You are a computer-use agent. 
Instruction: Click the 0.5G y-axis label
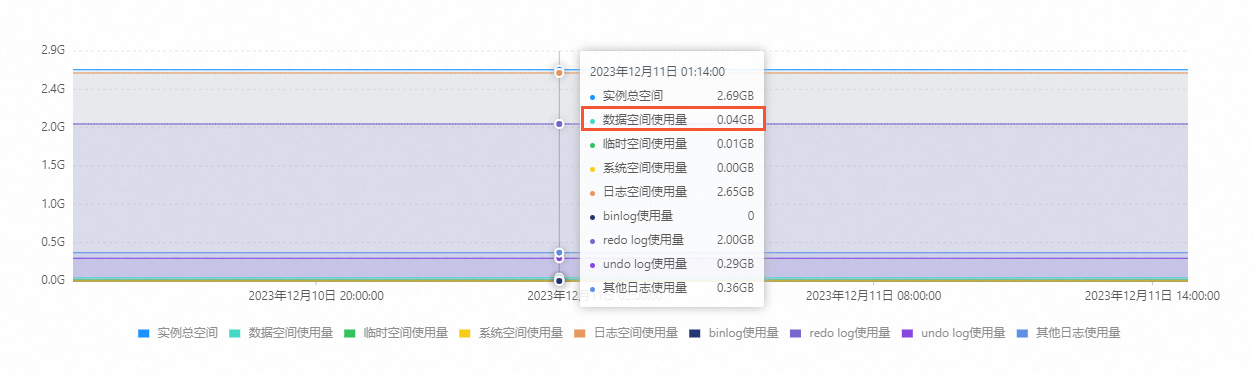(53, 242)
